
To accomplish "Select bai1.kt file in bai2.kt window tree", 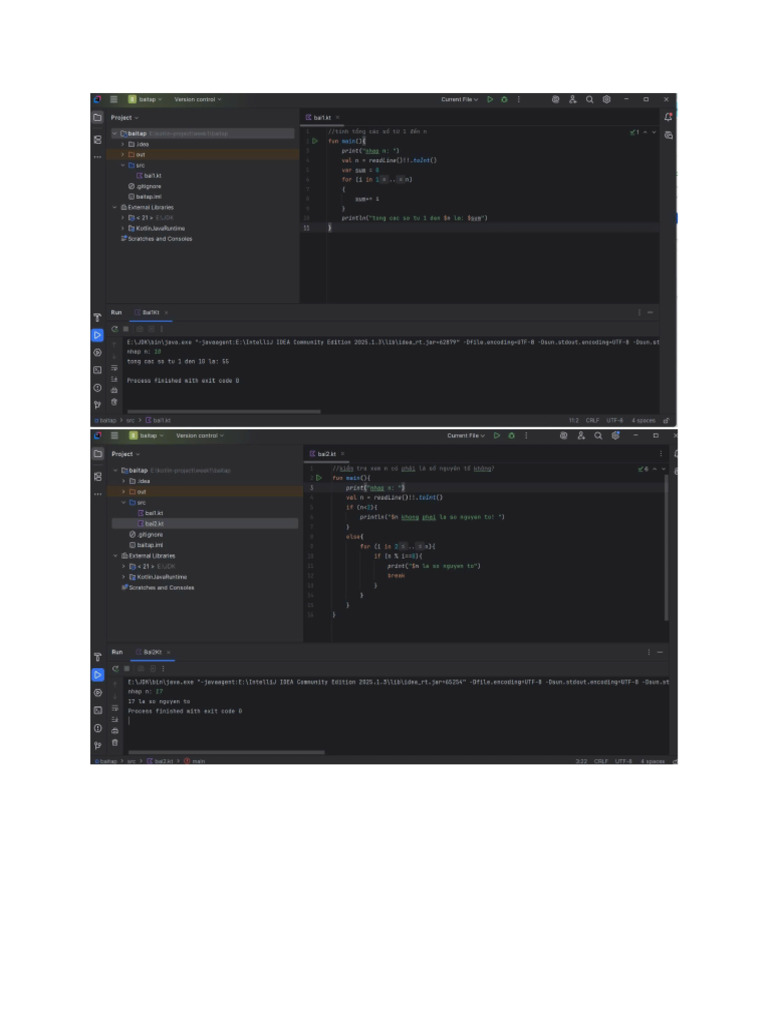I will [150, 513].
